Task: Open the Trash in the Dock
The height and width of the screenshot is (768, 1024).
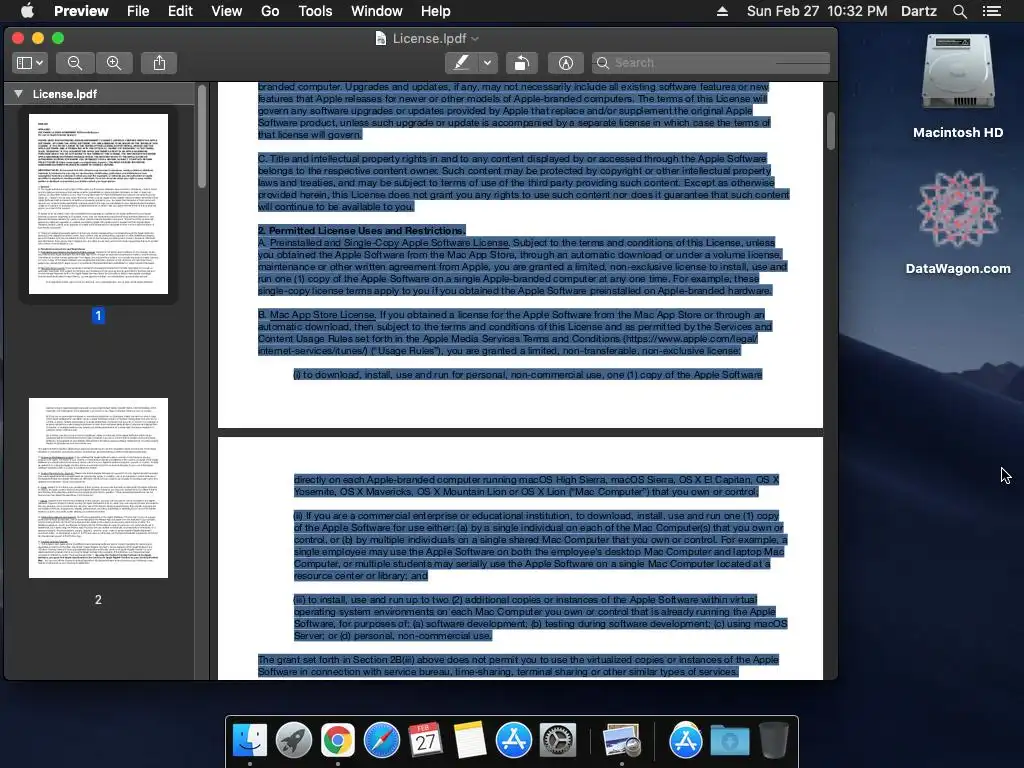Action: [774, 741]
